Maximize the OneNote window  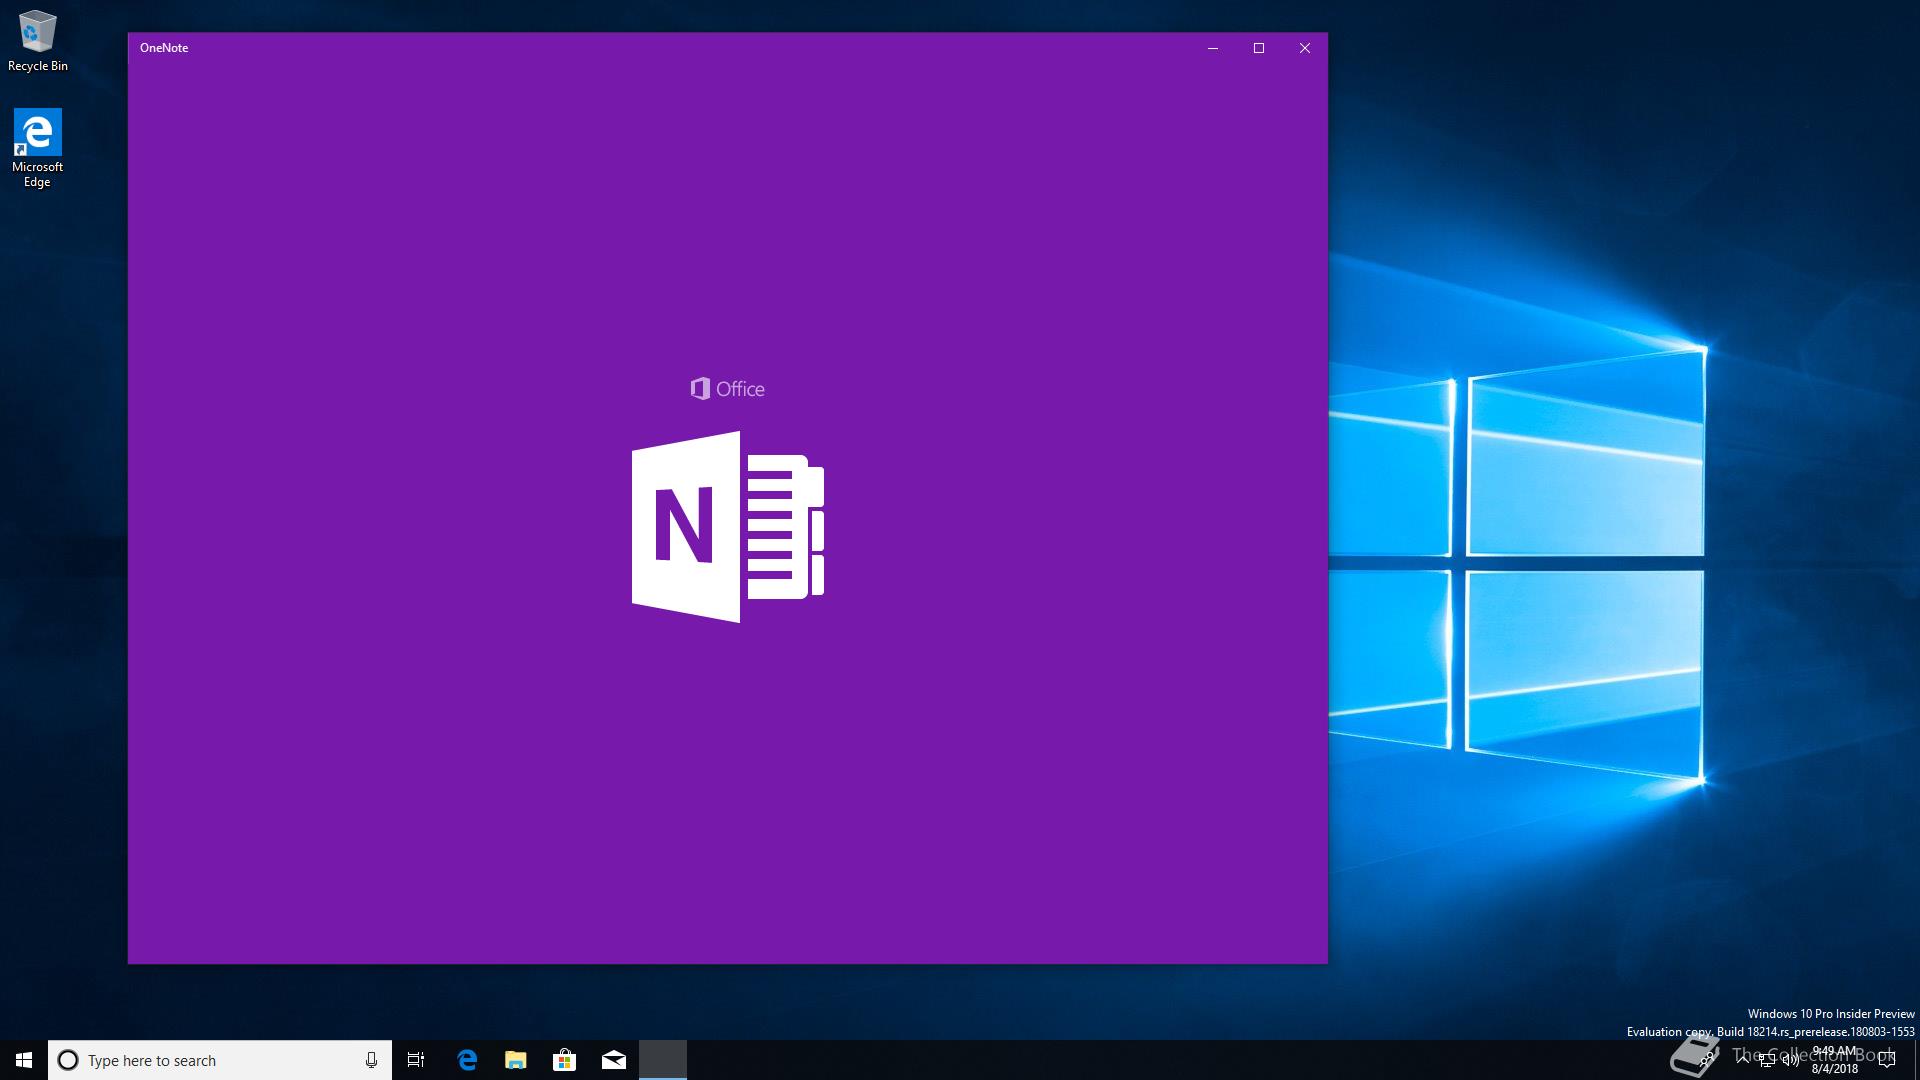(1259, 48)
